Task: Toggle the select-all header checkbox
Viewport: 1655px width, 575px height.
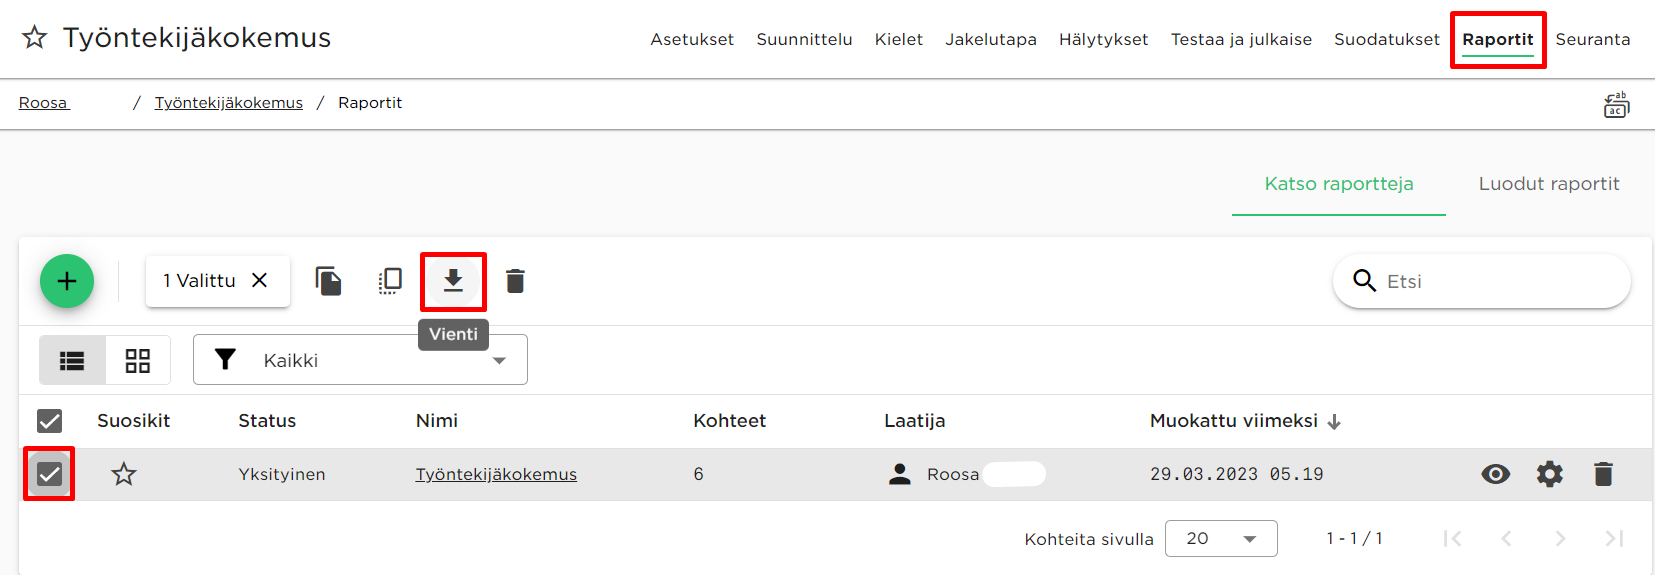Action: pyautogui.click(x=49, y=421)
